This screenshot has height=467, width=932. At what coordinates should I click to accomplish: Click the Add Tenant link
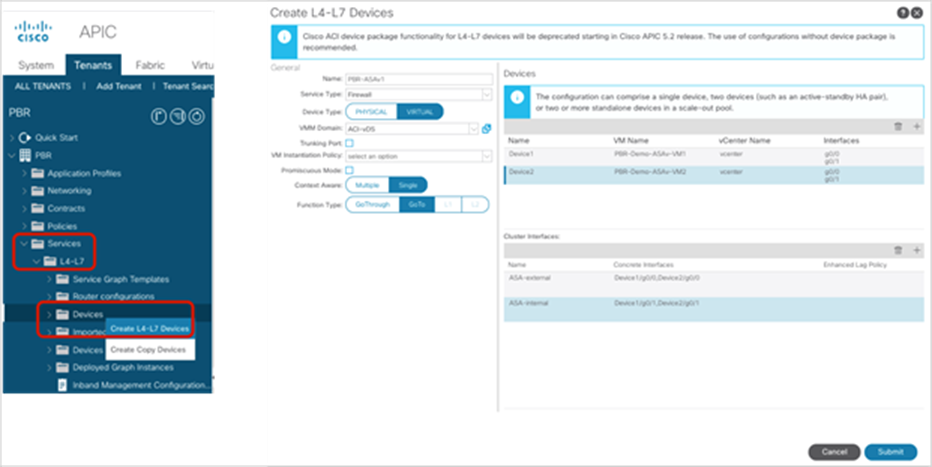pyautogui.click(x=119, y=86)
